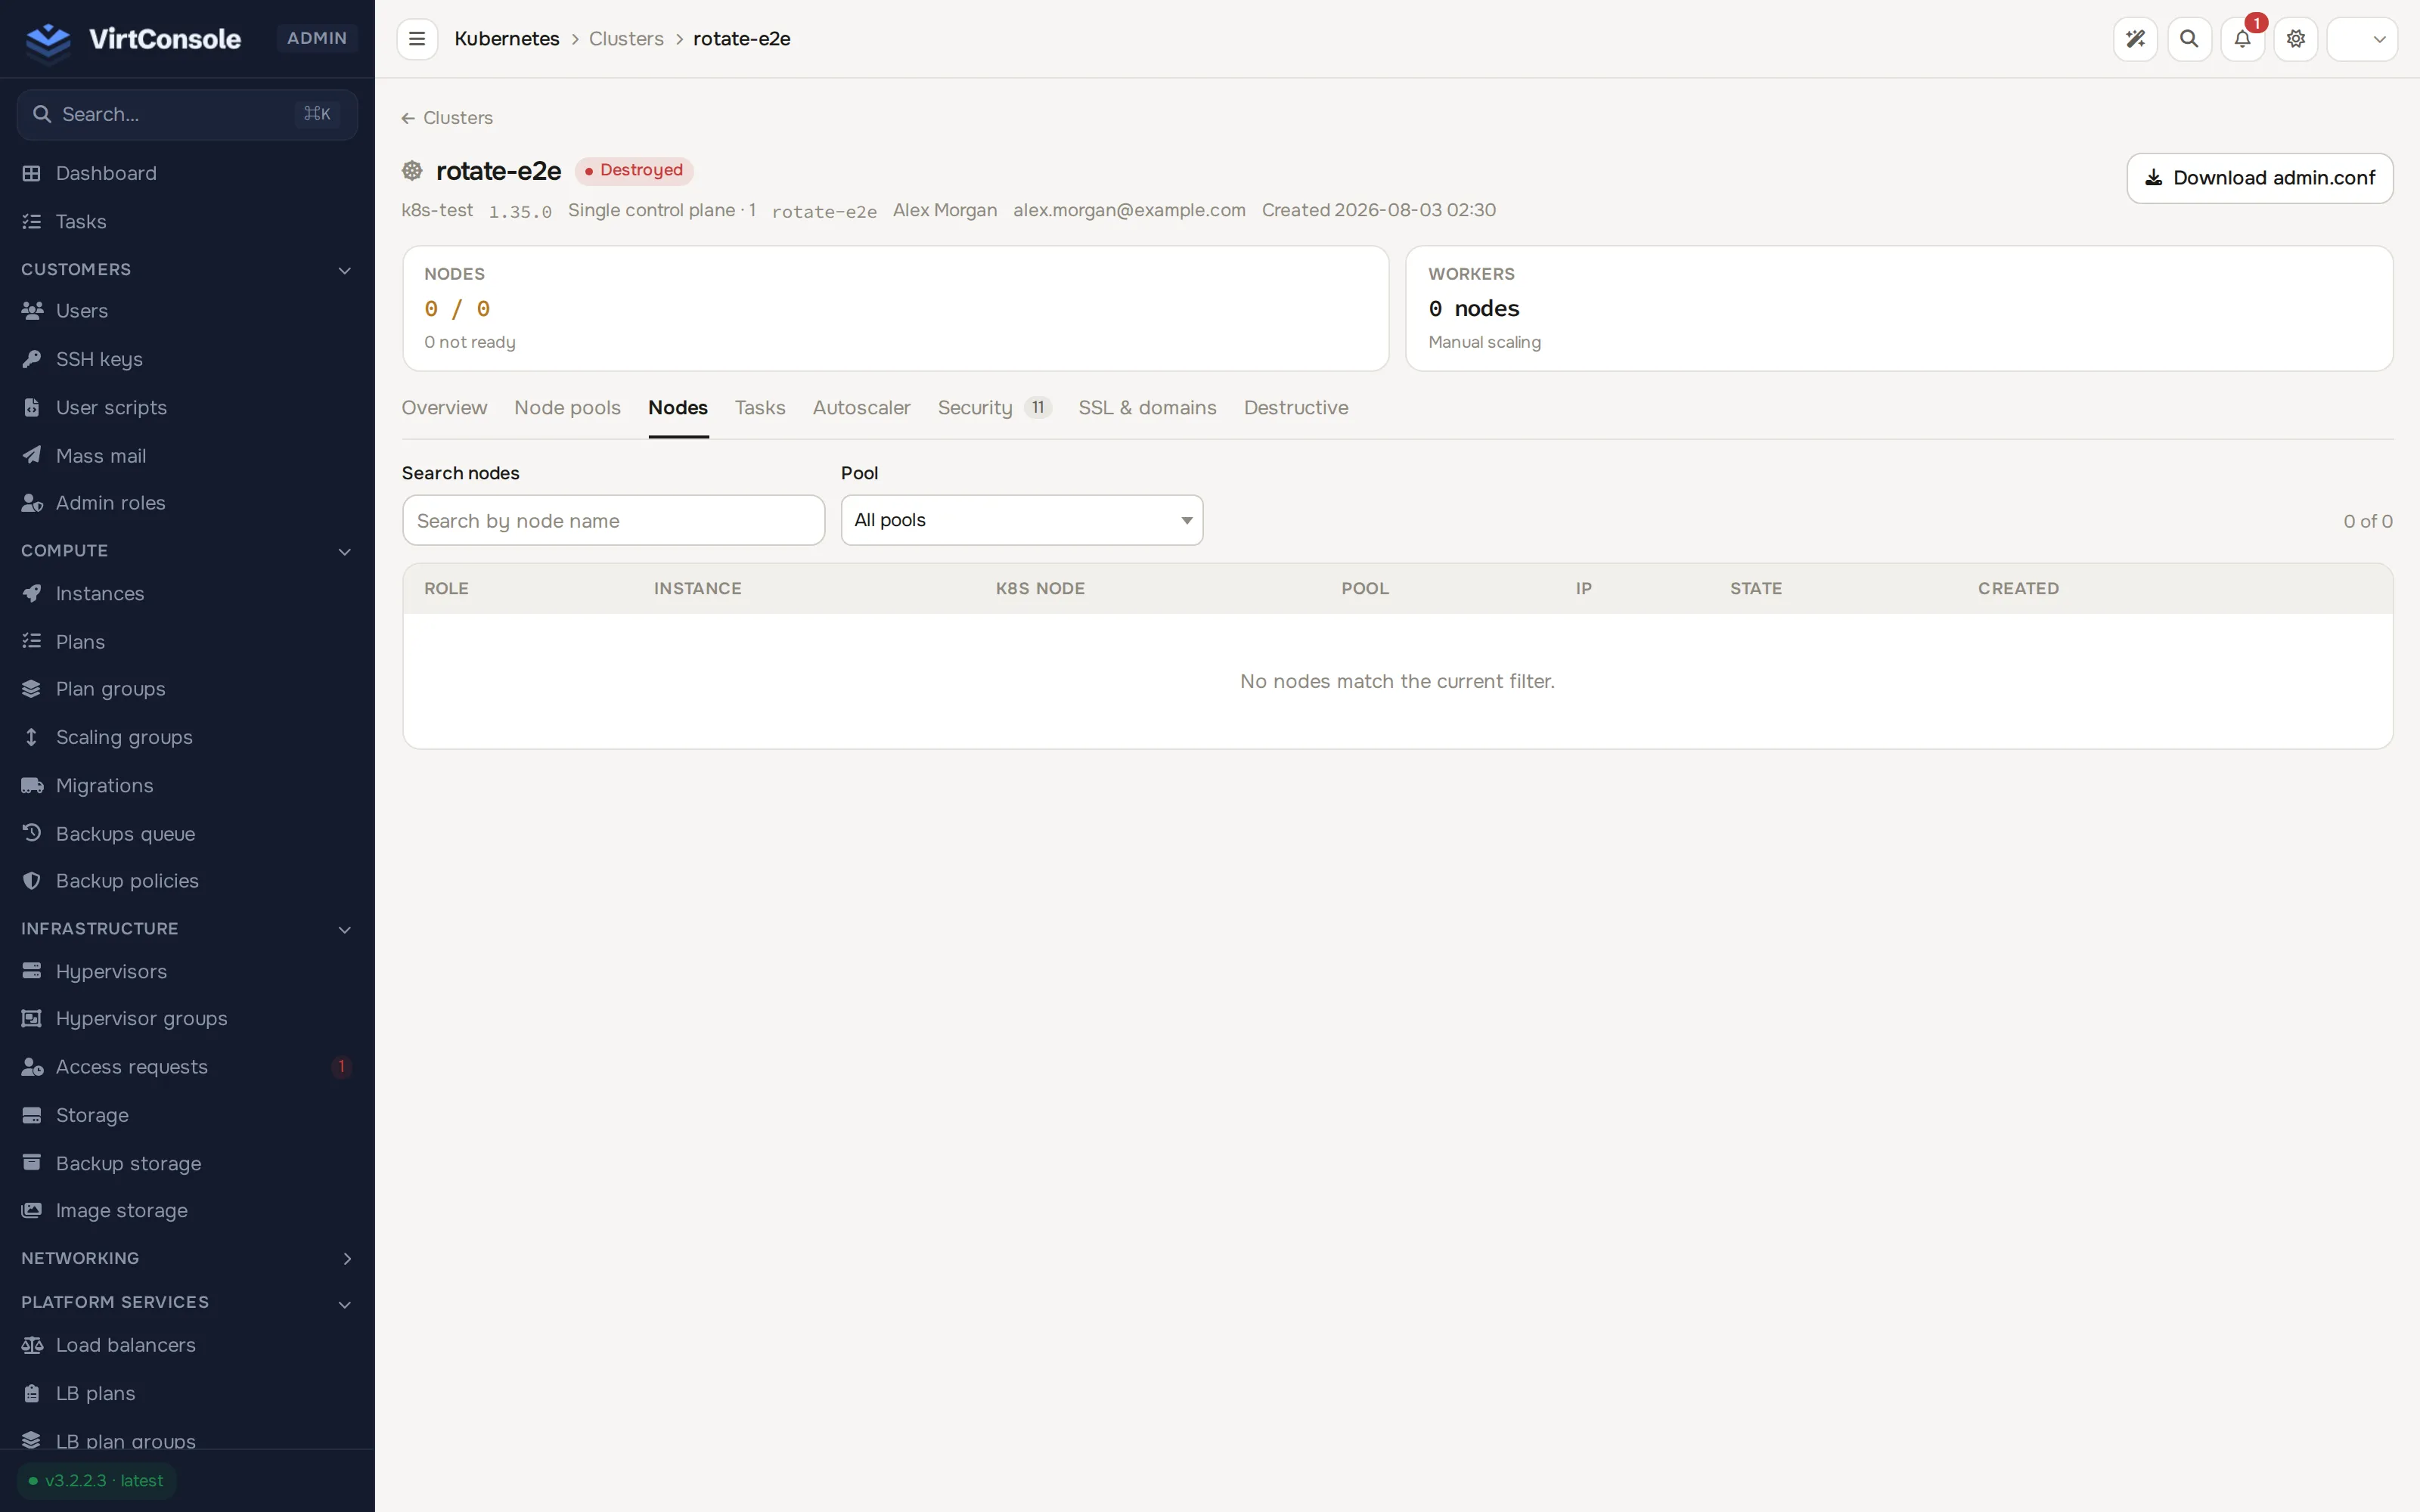Switch to the Node pools tab
The height and width of the screenshot is (1512, 2420).
tap(567, 407)
